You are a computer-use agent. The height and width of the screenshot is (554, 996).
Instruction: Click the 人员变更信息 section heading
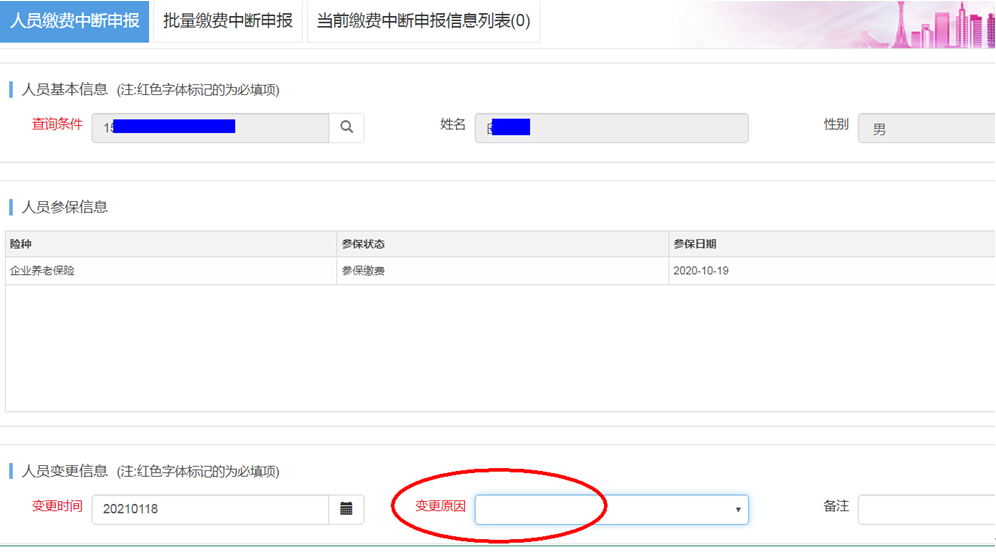(x=65, y=471)
